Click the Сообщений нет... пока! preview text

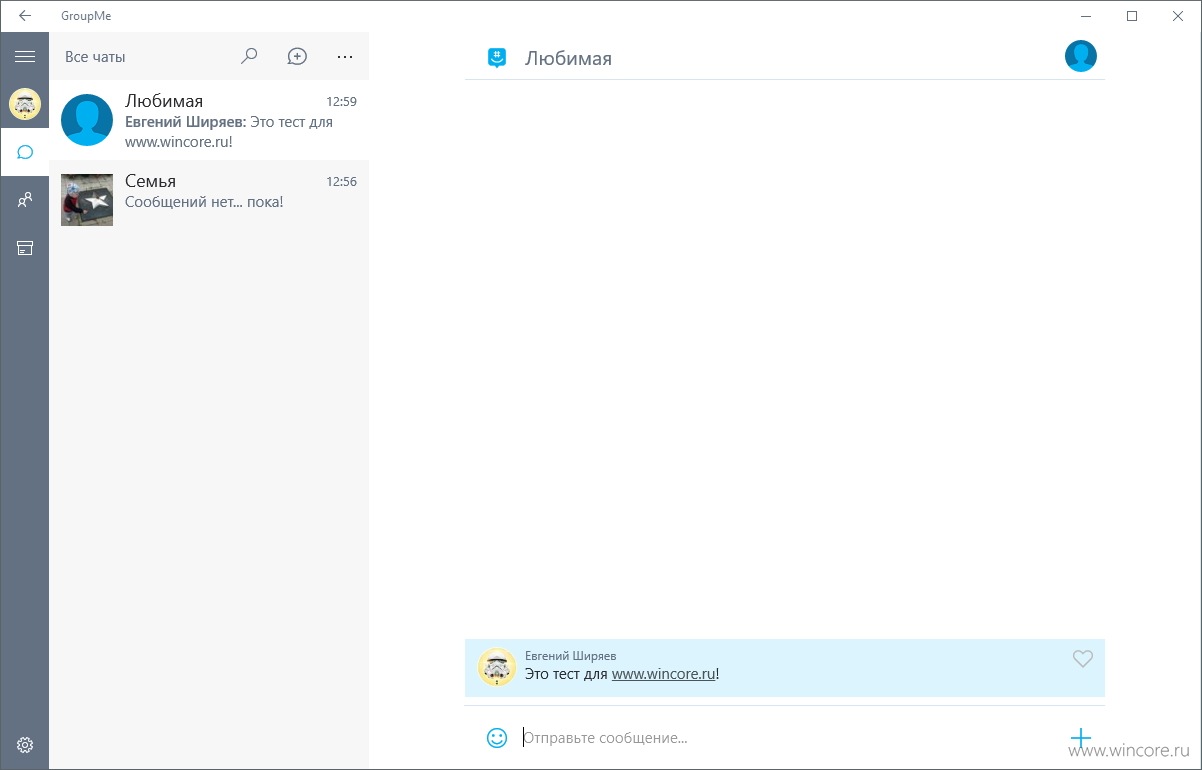(x=204, y=202)
